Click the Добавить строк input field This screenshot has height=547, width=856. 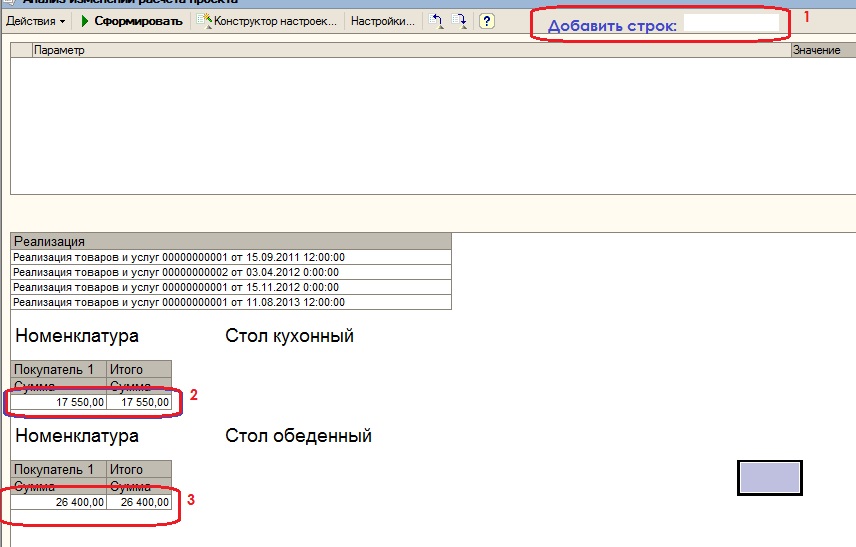point(731,22)
